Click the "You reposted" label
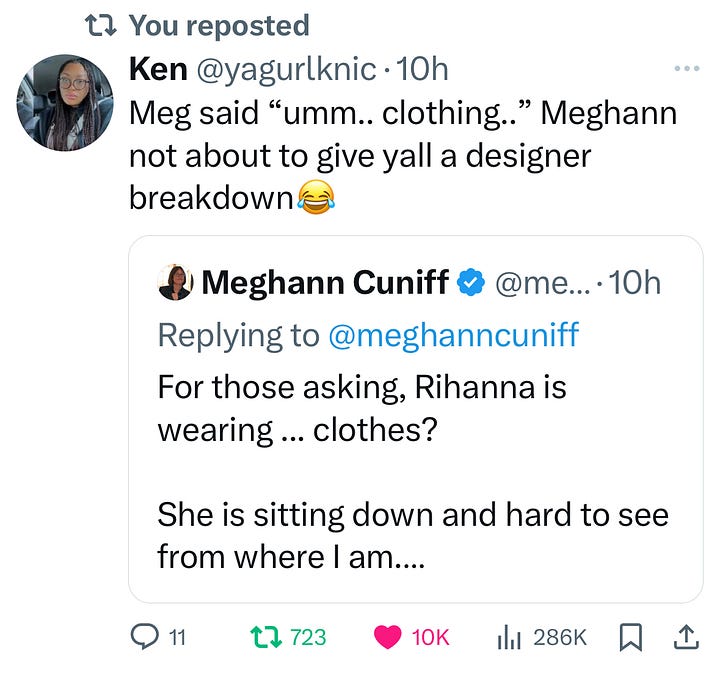The height and width of the screenshot is (673, 720). pyautogui.click(x=219, y=25)
